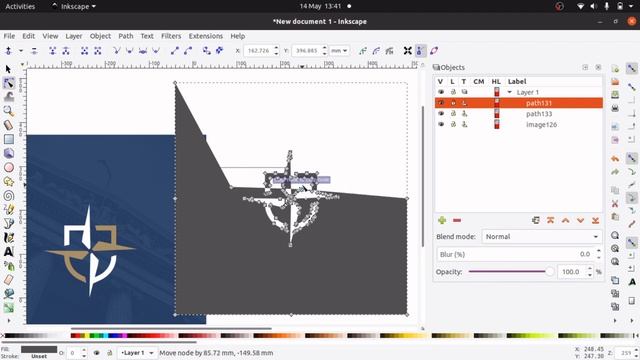Open the Layer 1 selector in status bar

pos(137,353)
